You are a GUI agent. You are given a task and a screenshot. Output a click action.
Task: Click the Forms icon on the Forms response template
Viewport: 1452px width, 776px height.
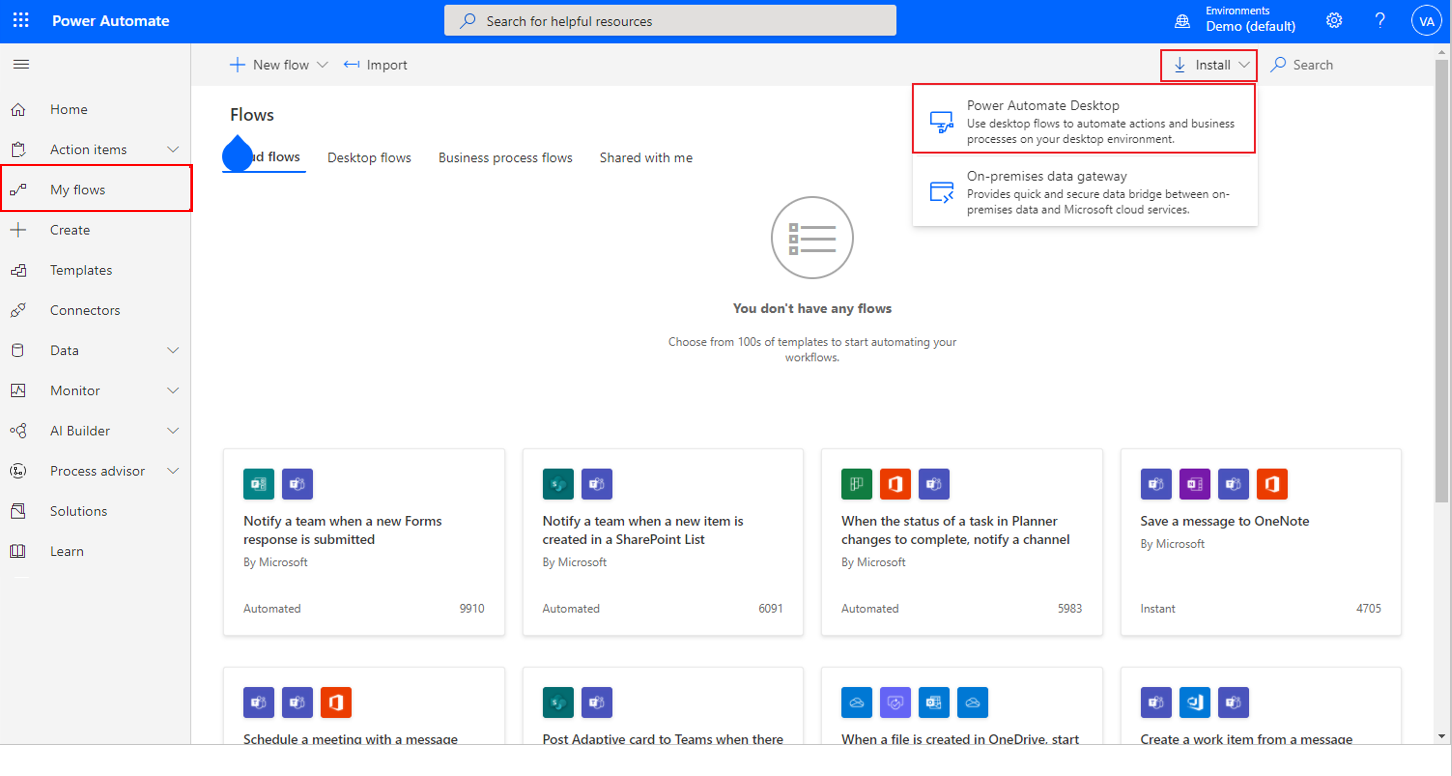click(258, 484)
